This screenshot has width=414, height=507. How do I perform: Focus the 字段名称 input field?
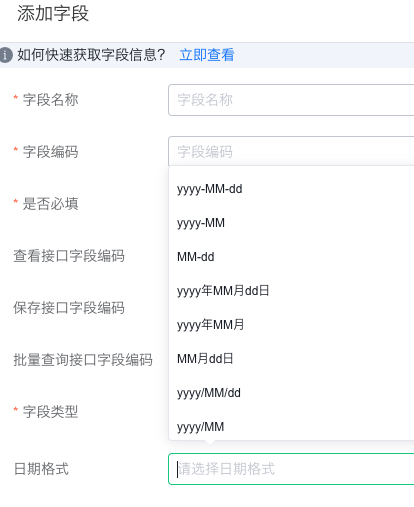[291, 100]
